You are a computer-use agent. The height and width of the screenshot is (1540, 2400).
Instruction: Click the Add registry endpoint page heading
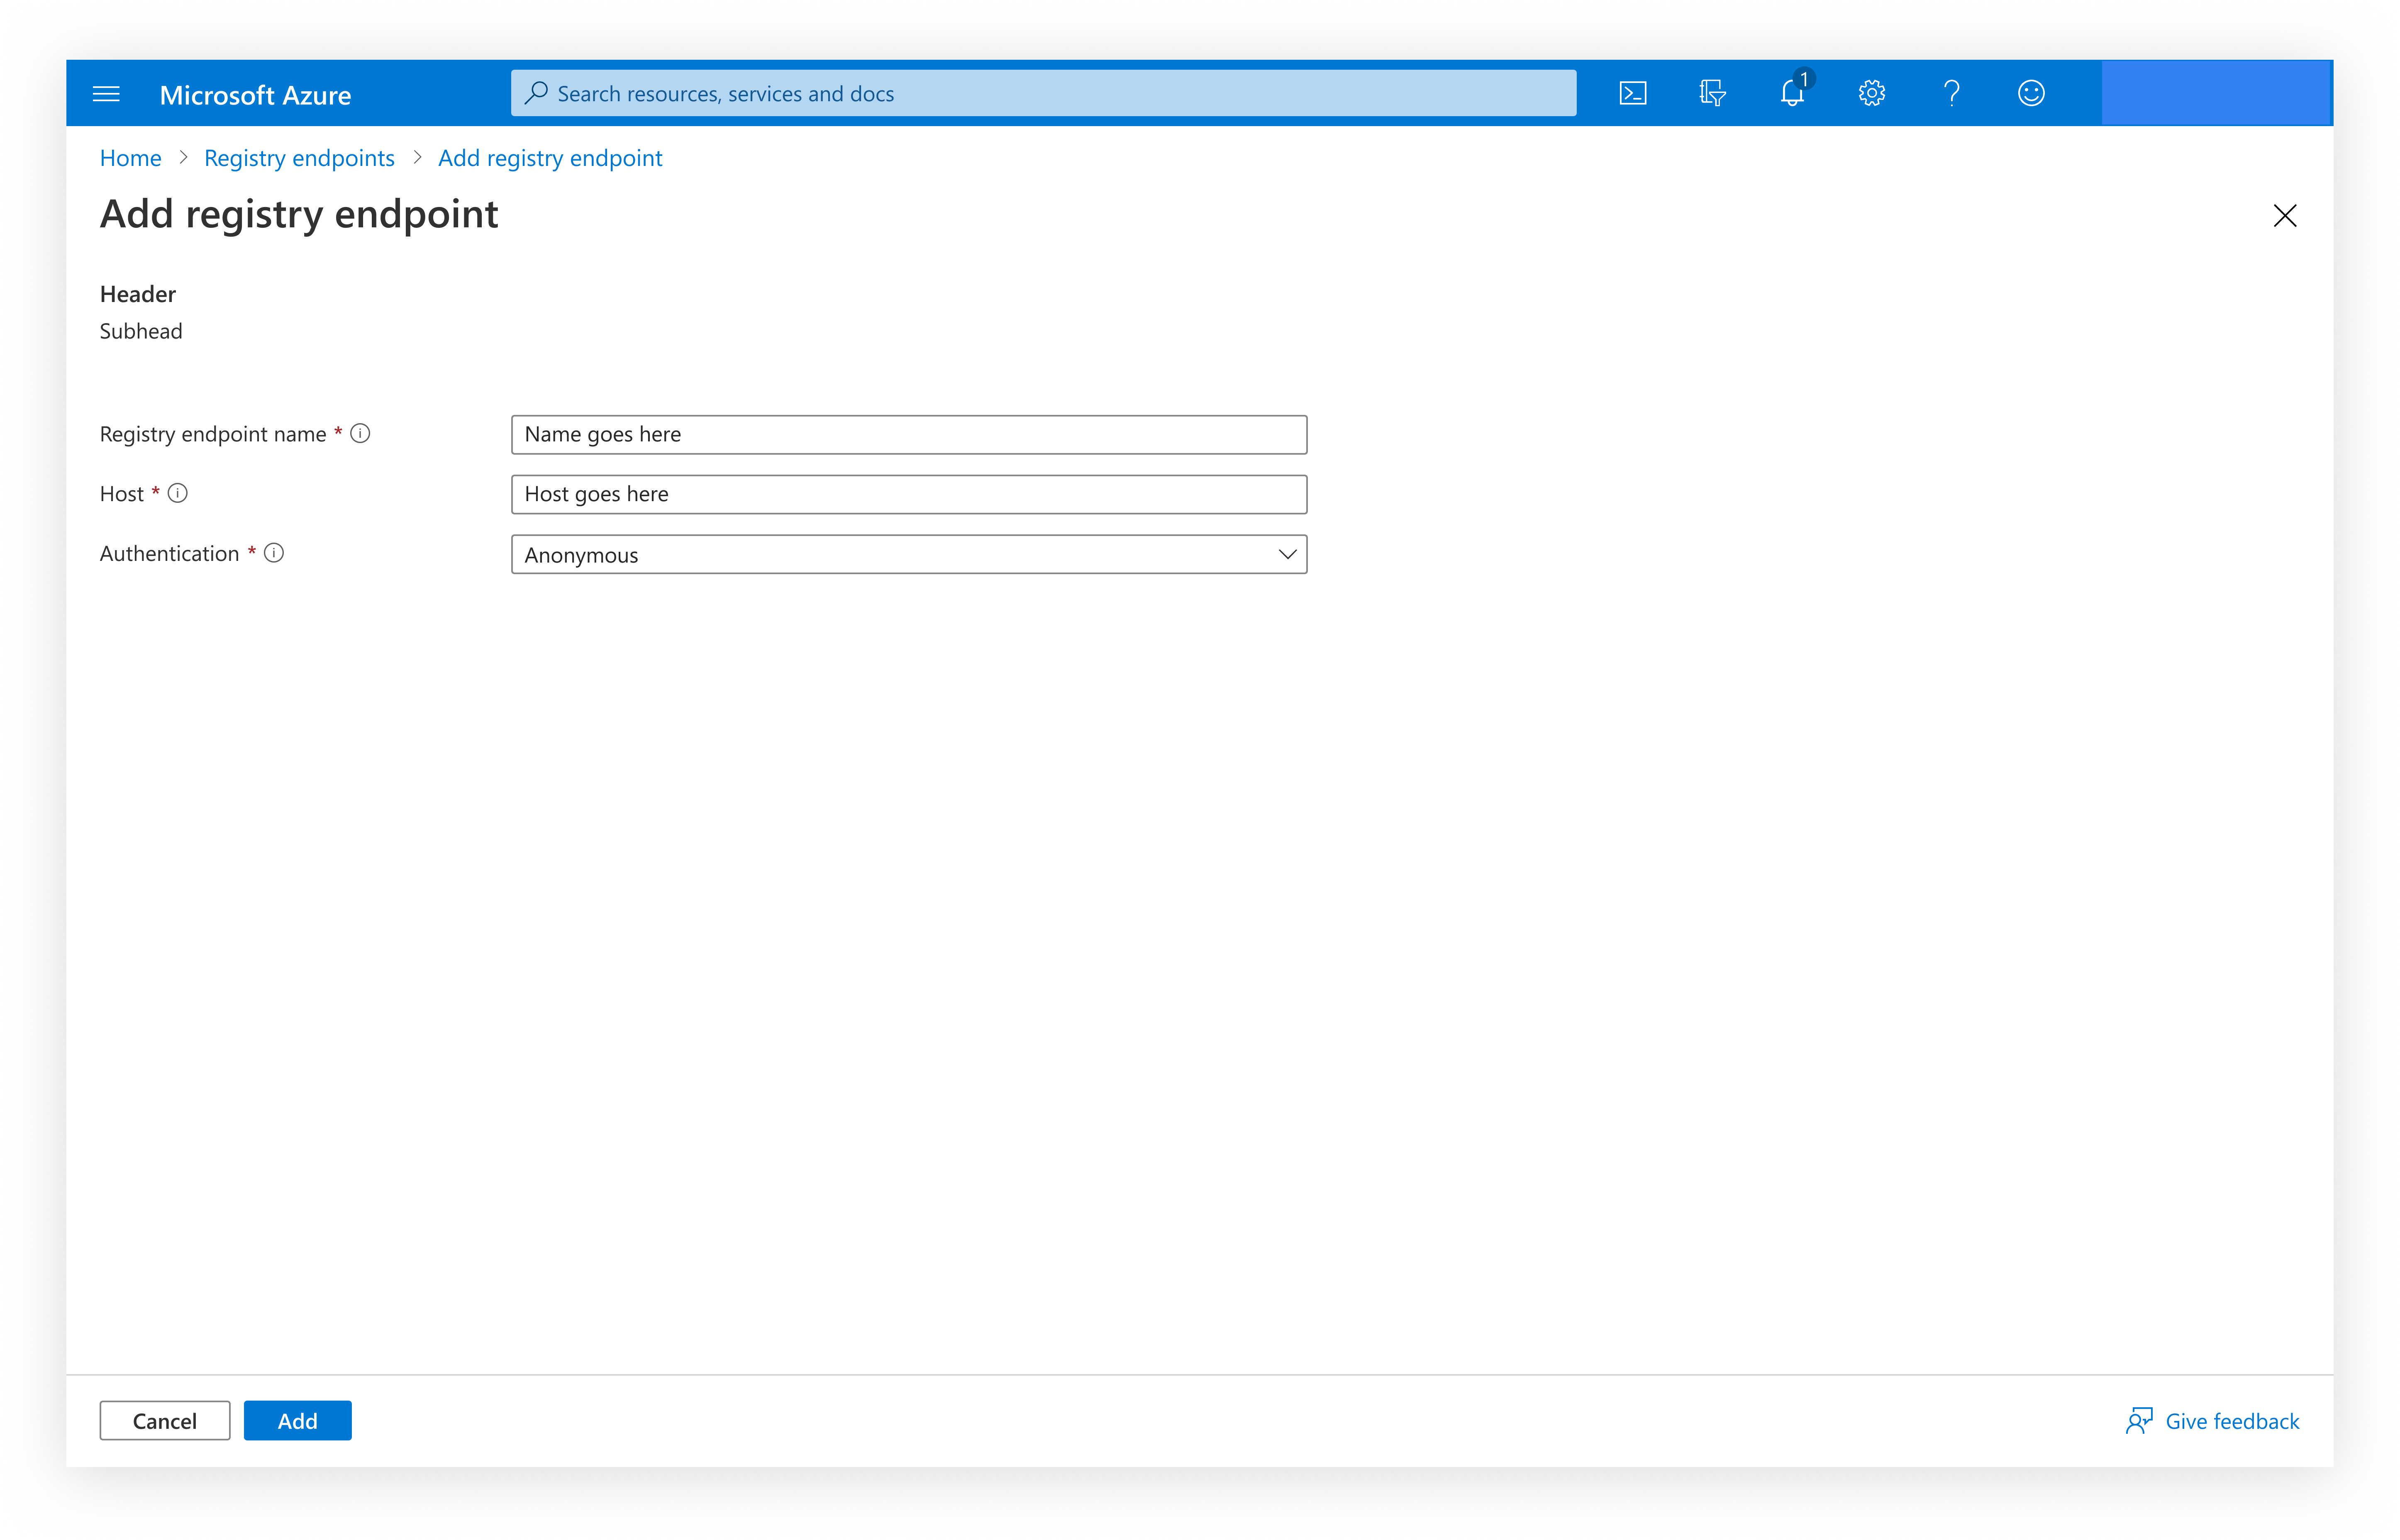[299, 214]
